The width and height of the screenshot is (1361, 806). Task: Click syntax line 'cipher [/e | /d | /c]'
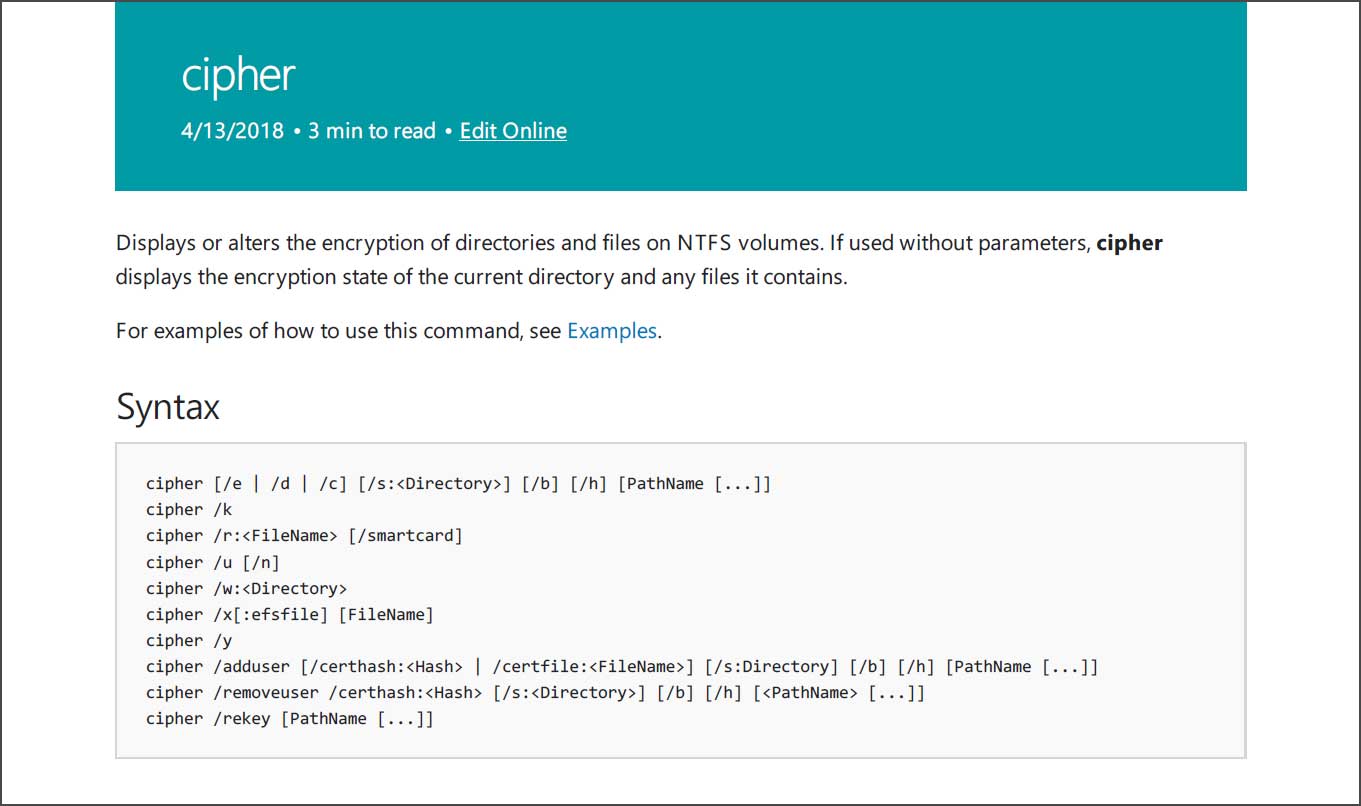pos(459,484)
